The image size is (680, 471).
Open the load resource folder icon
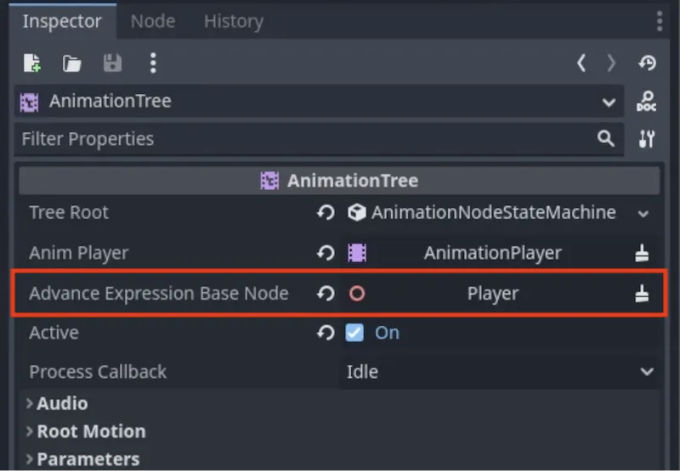[72, 63]
